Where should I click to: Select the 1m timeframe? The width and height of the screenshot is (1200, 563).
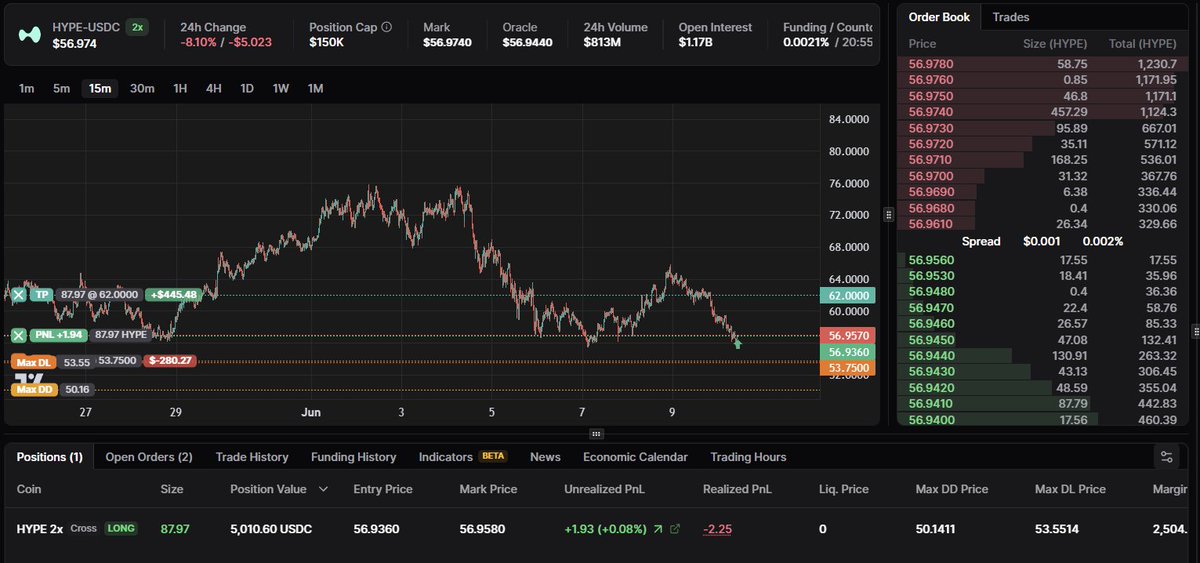tap(27, 88)
